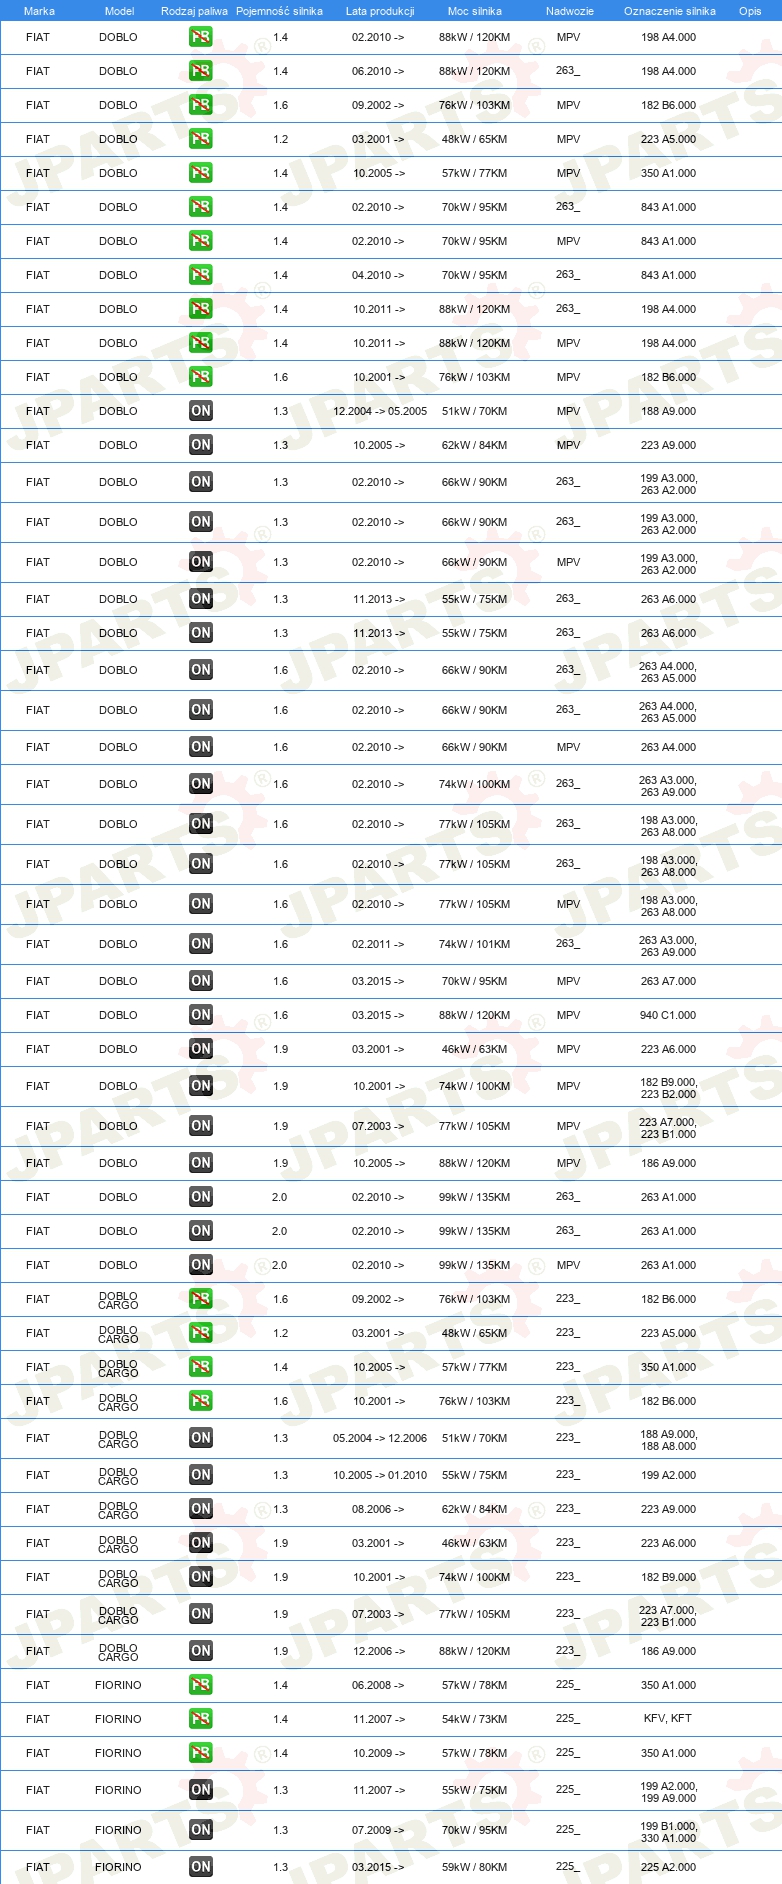Viewport: 782px width, 1884px height.
Task: Click production date 10.2009 ->
Action: (x=379, y=1753)
